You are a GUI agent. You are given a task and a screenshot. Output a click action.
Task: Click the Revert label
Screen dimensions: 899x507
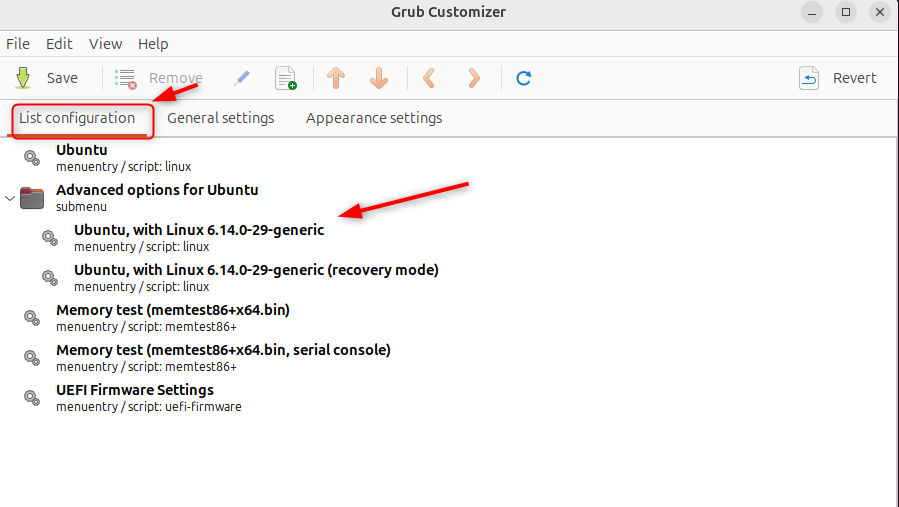[x=854, y=78]
